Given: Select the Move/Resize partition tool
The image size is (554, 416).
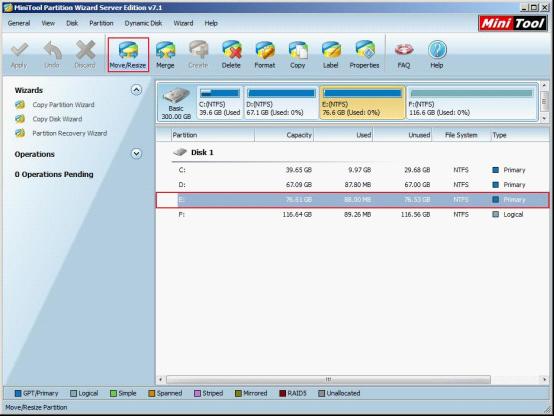Looking at the screenshot, I should [128, 54].
